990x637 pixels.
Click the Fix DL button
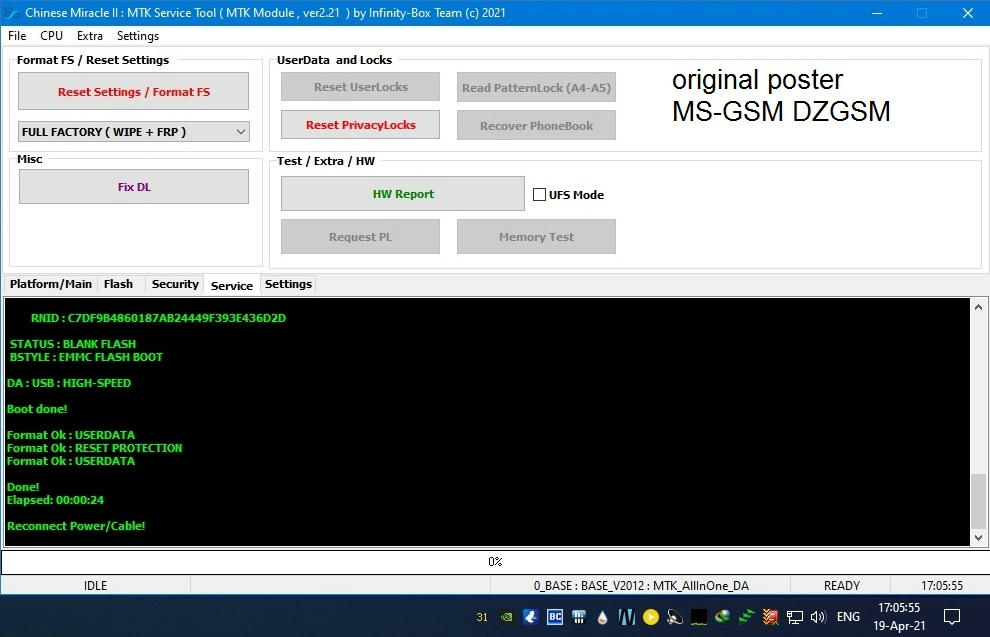coord(134,187)
